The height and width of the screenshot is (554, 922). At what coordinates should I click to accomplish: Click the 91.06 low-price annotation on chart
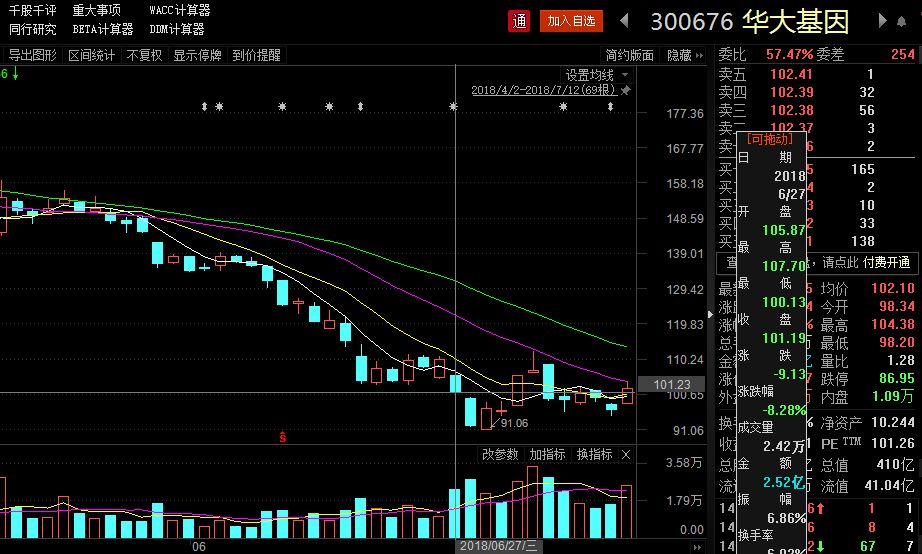click(514, 423)
